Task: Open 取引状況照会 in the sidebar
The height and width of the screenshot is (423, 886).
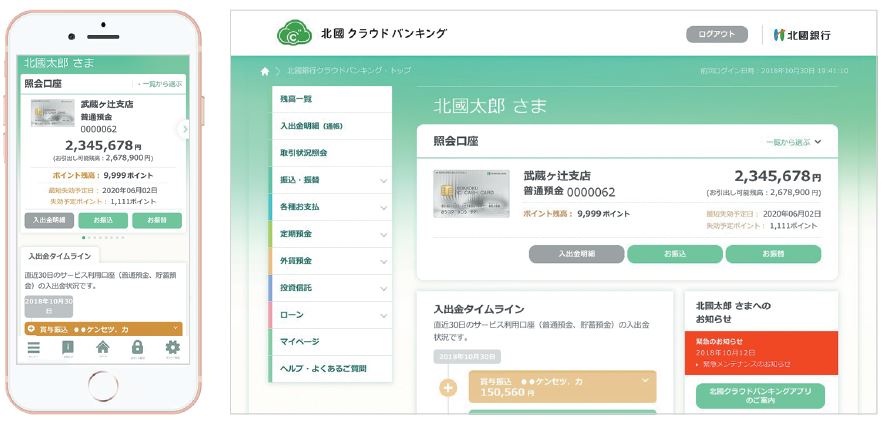Action: coord(331,153)
